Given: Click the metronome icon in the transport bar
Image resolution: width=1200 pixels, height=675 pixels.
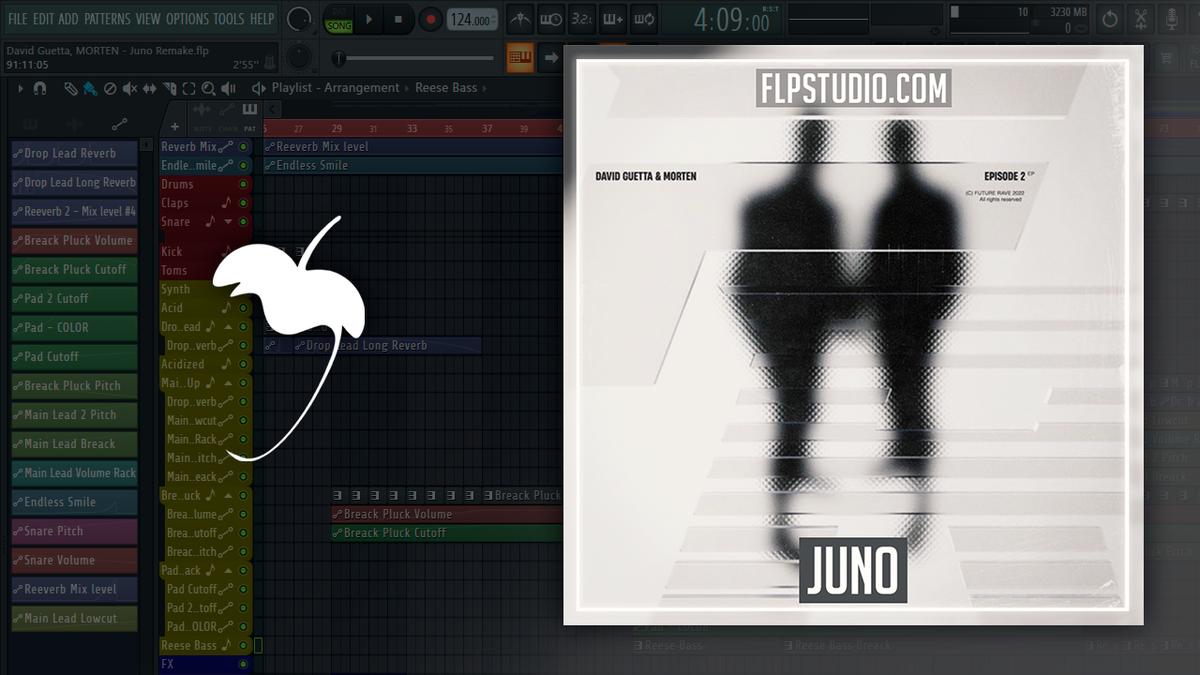Looking at the screenshot, I should [520, 18].
